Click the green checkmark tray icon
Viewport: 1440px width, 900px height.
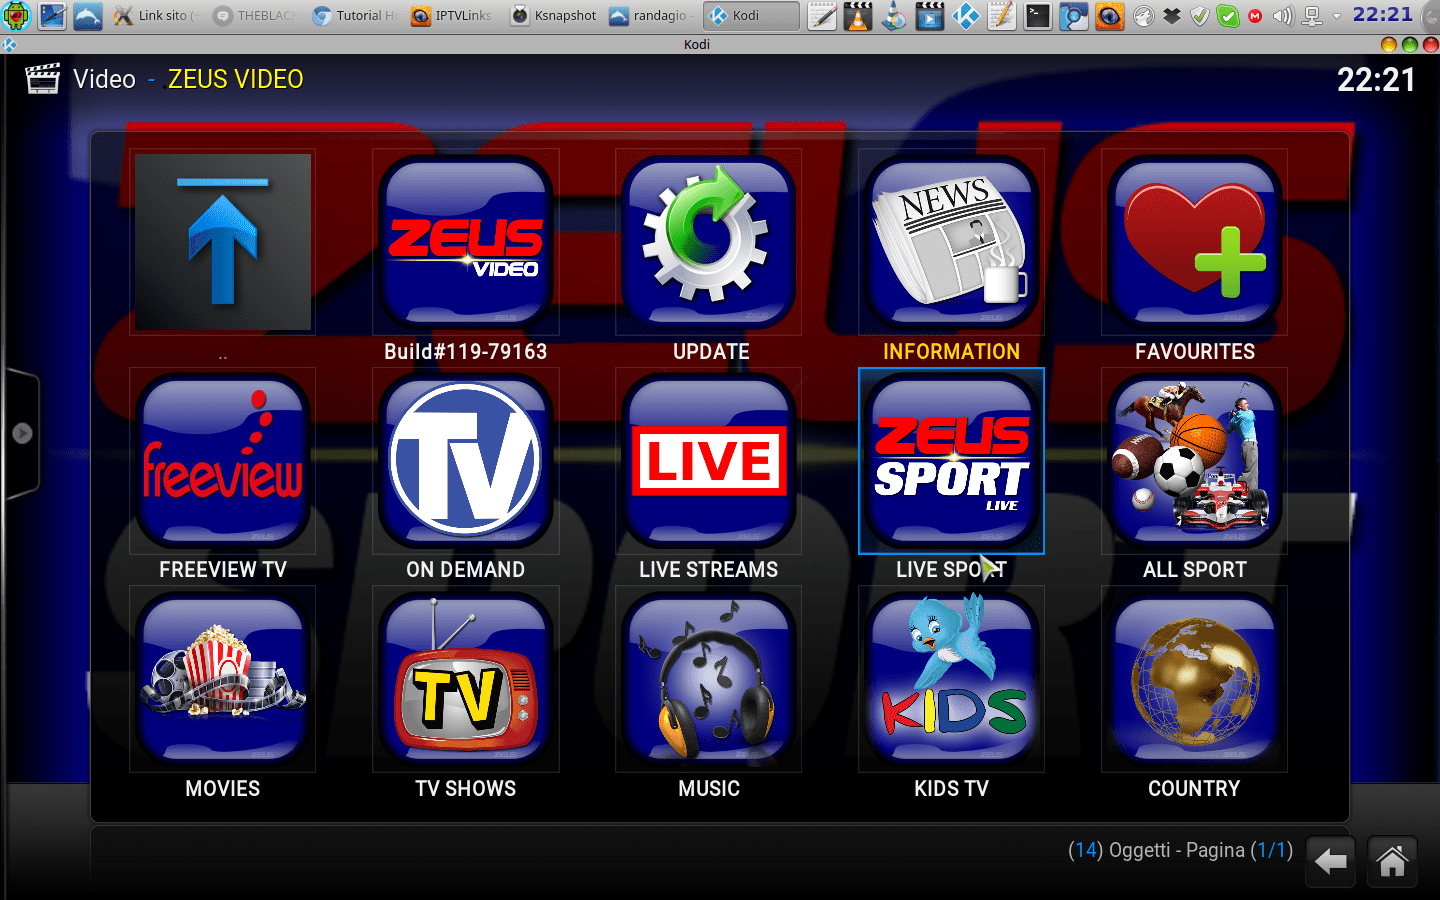(x=1228, y=16)
